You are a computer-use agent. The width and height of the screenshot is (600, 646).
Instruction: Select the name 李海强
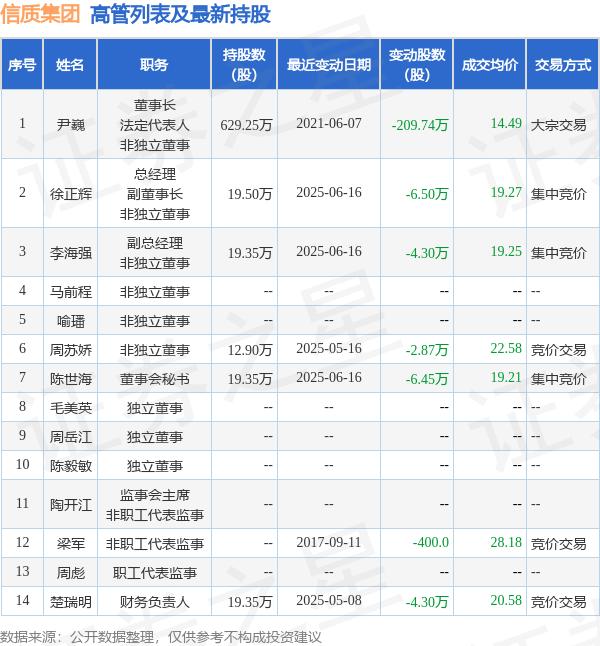pos(71,253)
